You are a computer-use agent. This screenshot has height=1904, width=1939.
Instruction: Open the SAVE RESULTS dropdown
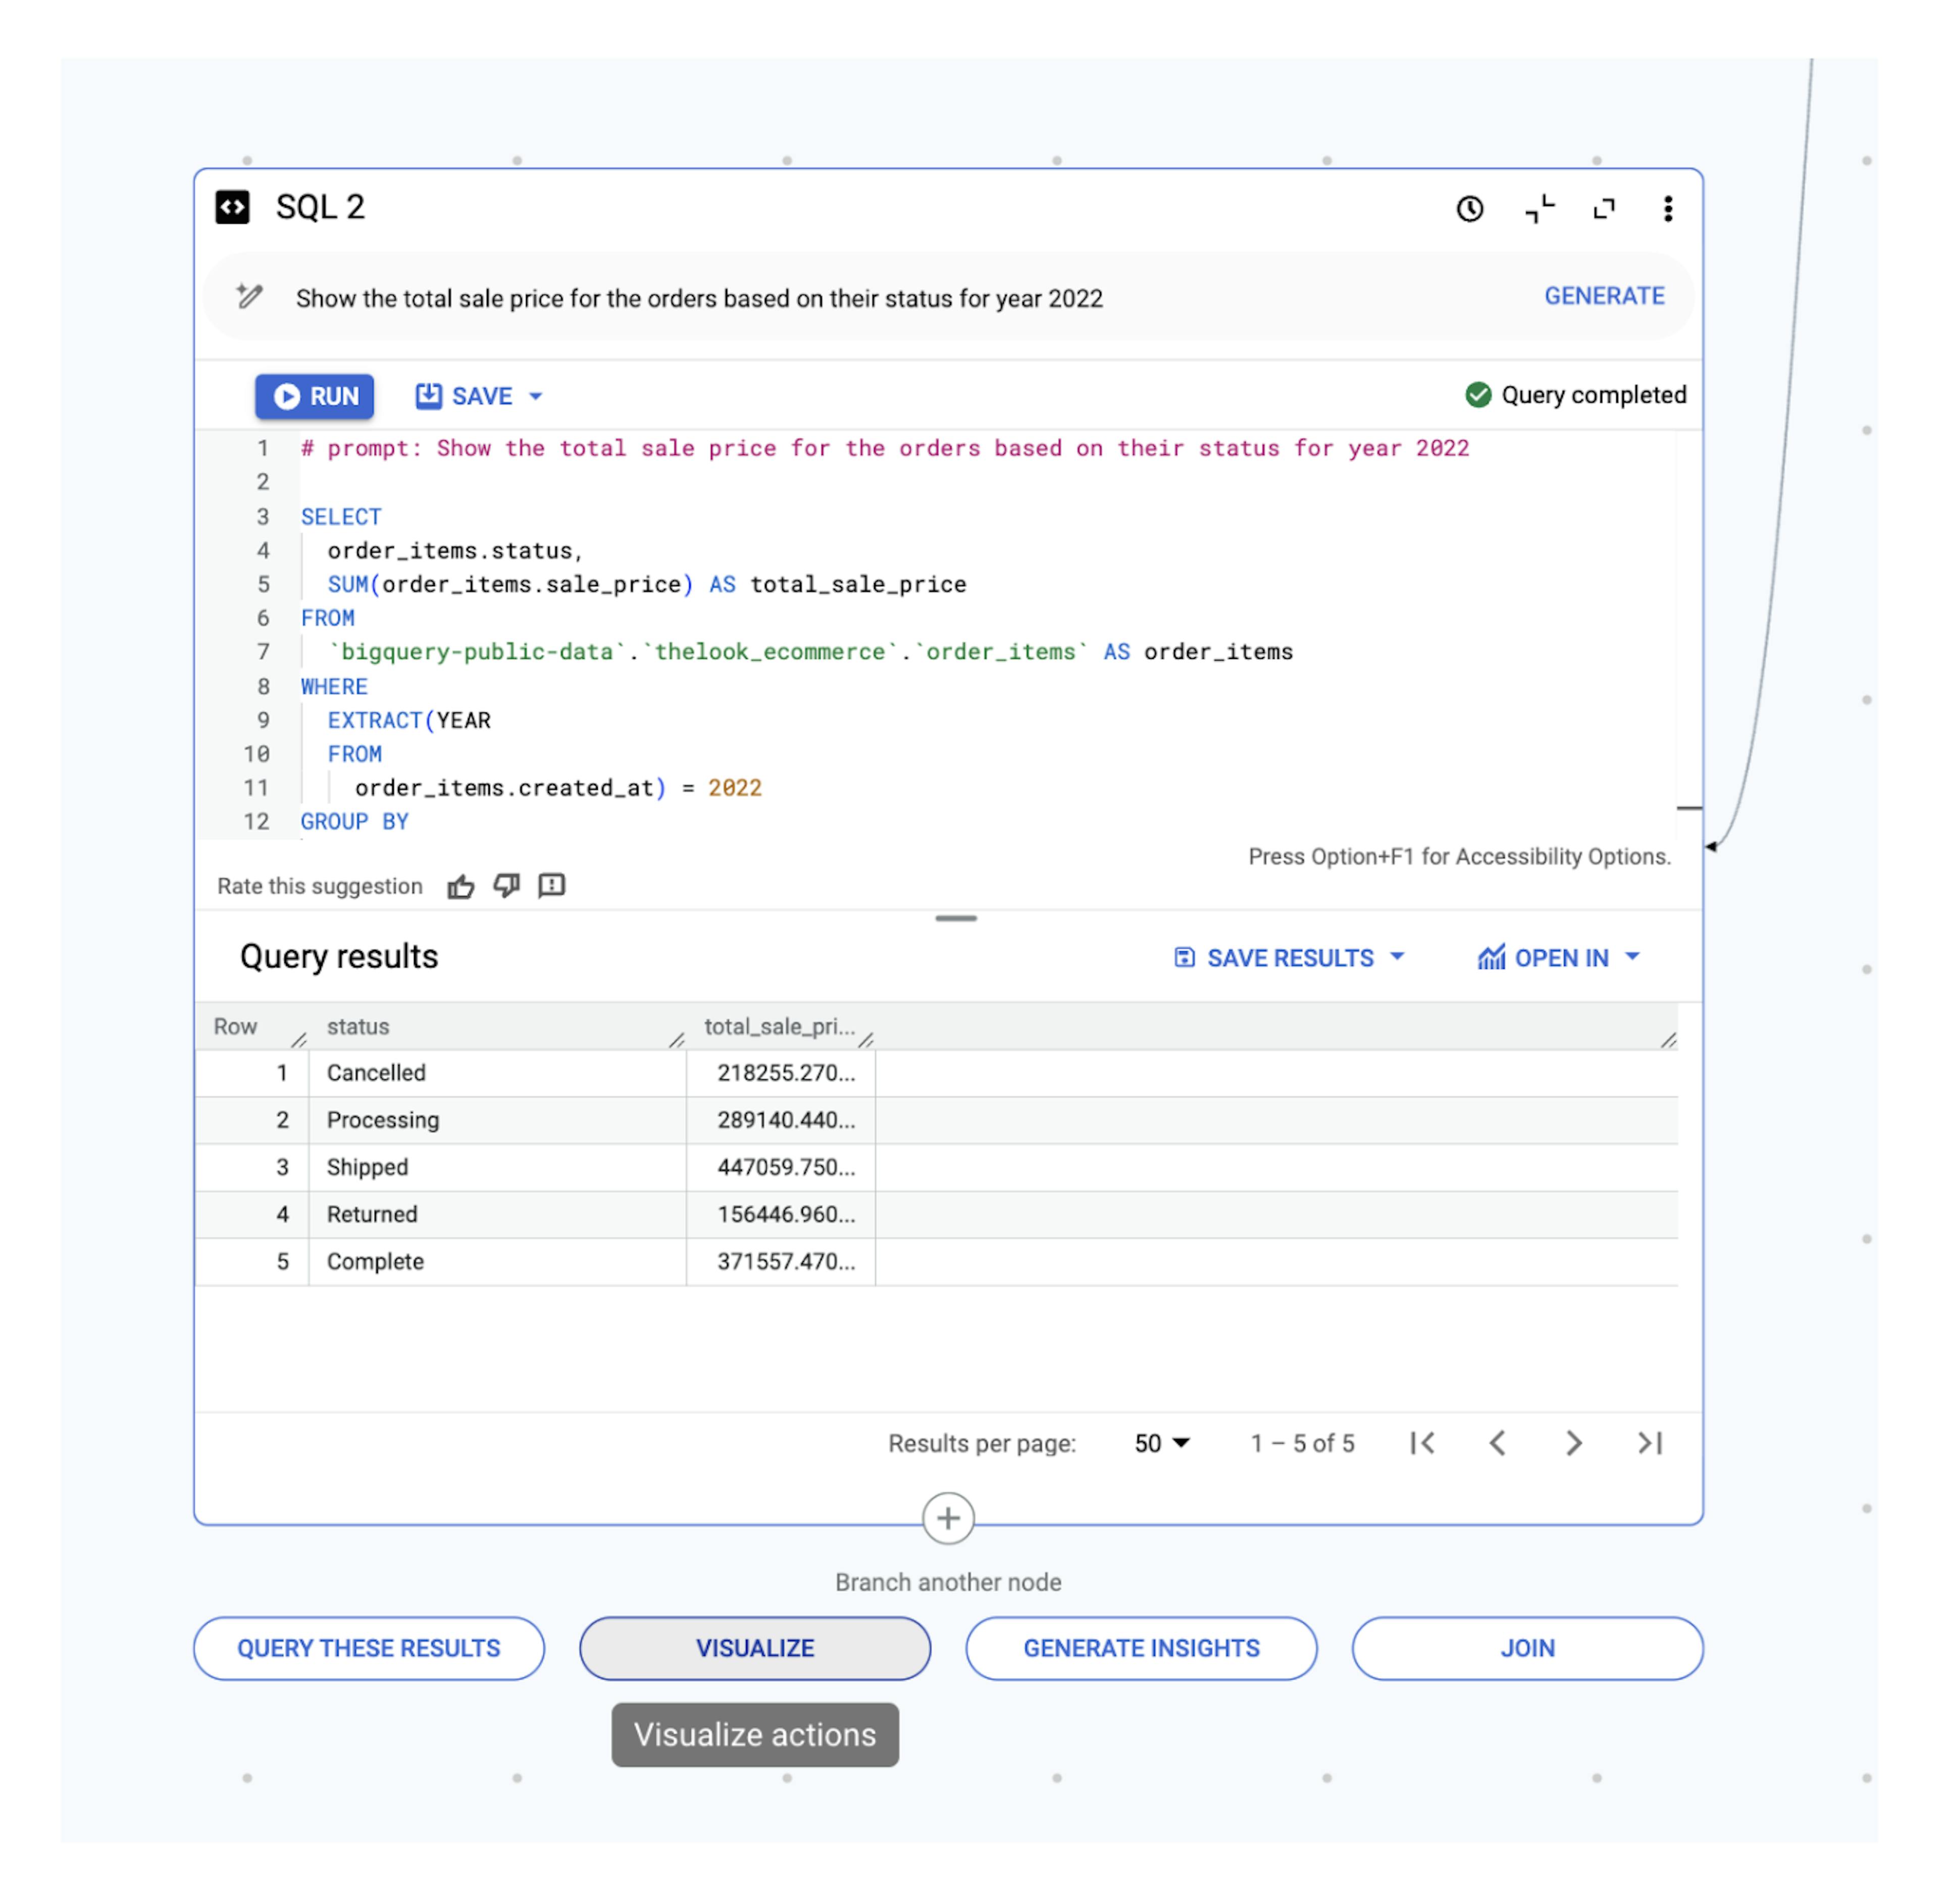click(1289, 958)
